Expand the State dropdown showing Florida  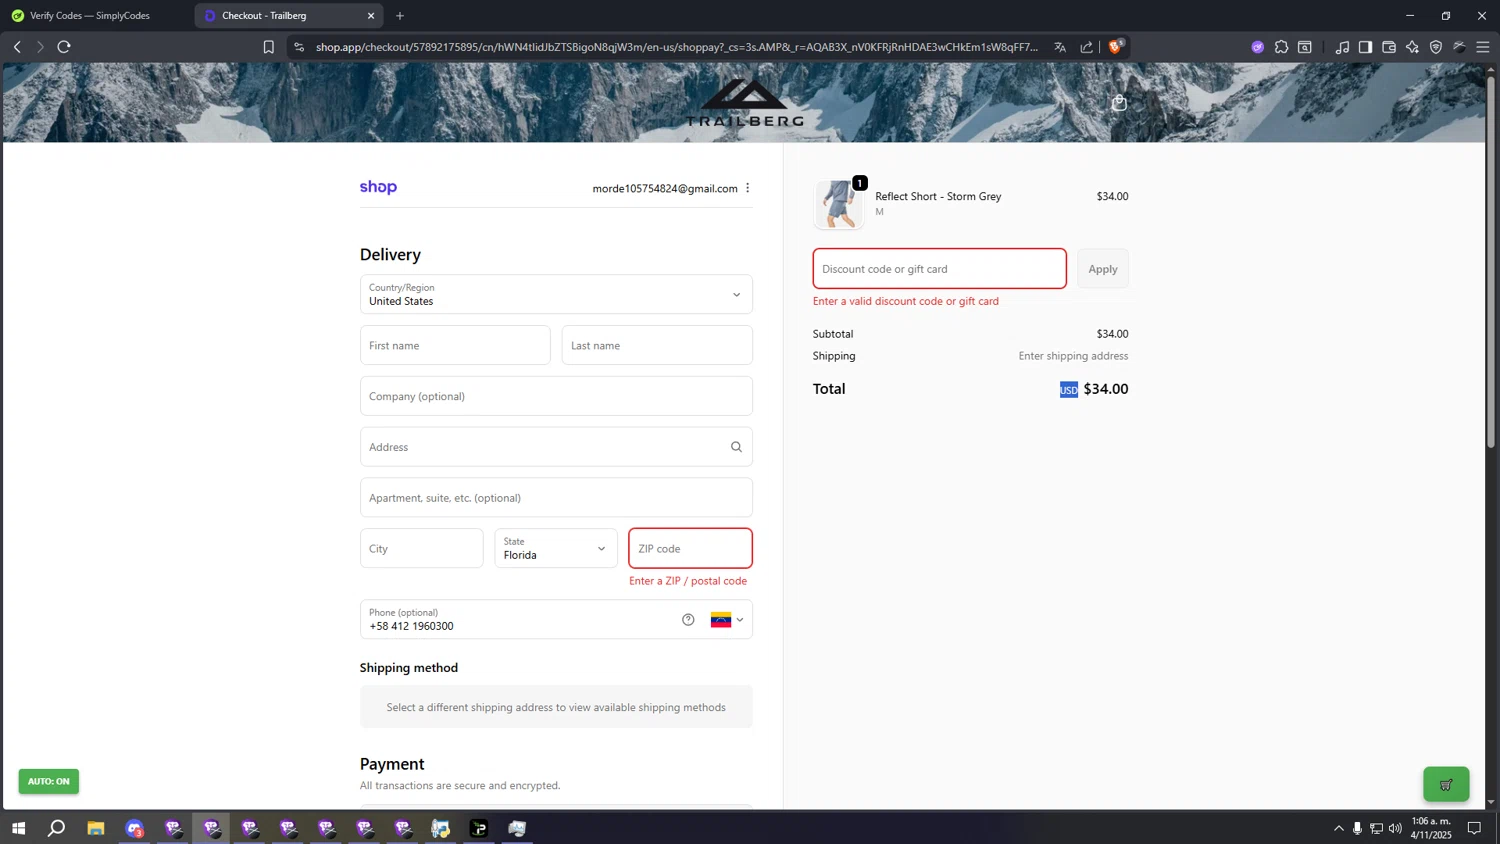(x=556, y=548)
